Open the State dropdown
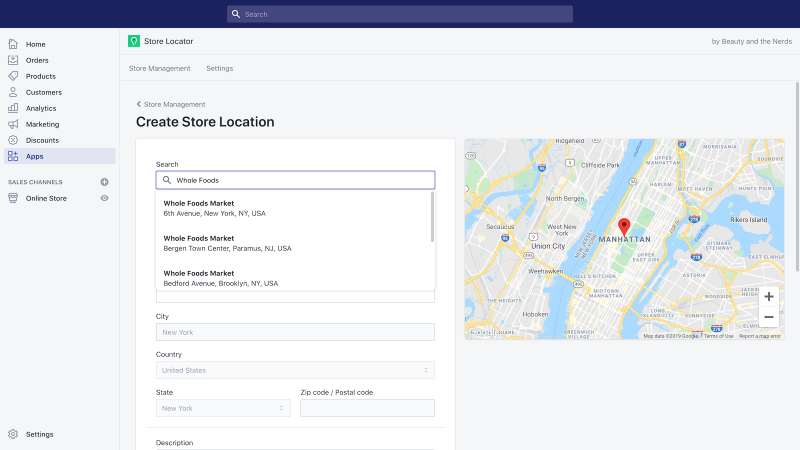The width and height of the screenshot is (800, 450). click(x=223, y=408)
